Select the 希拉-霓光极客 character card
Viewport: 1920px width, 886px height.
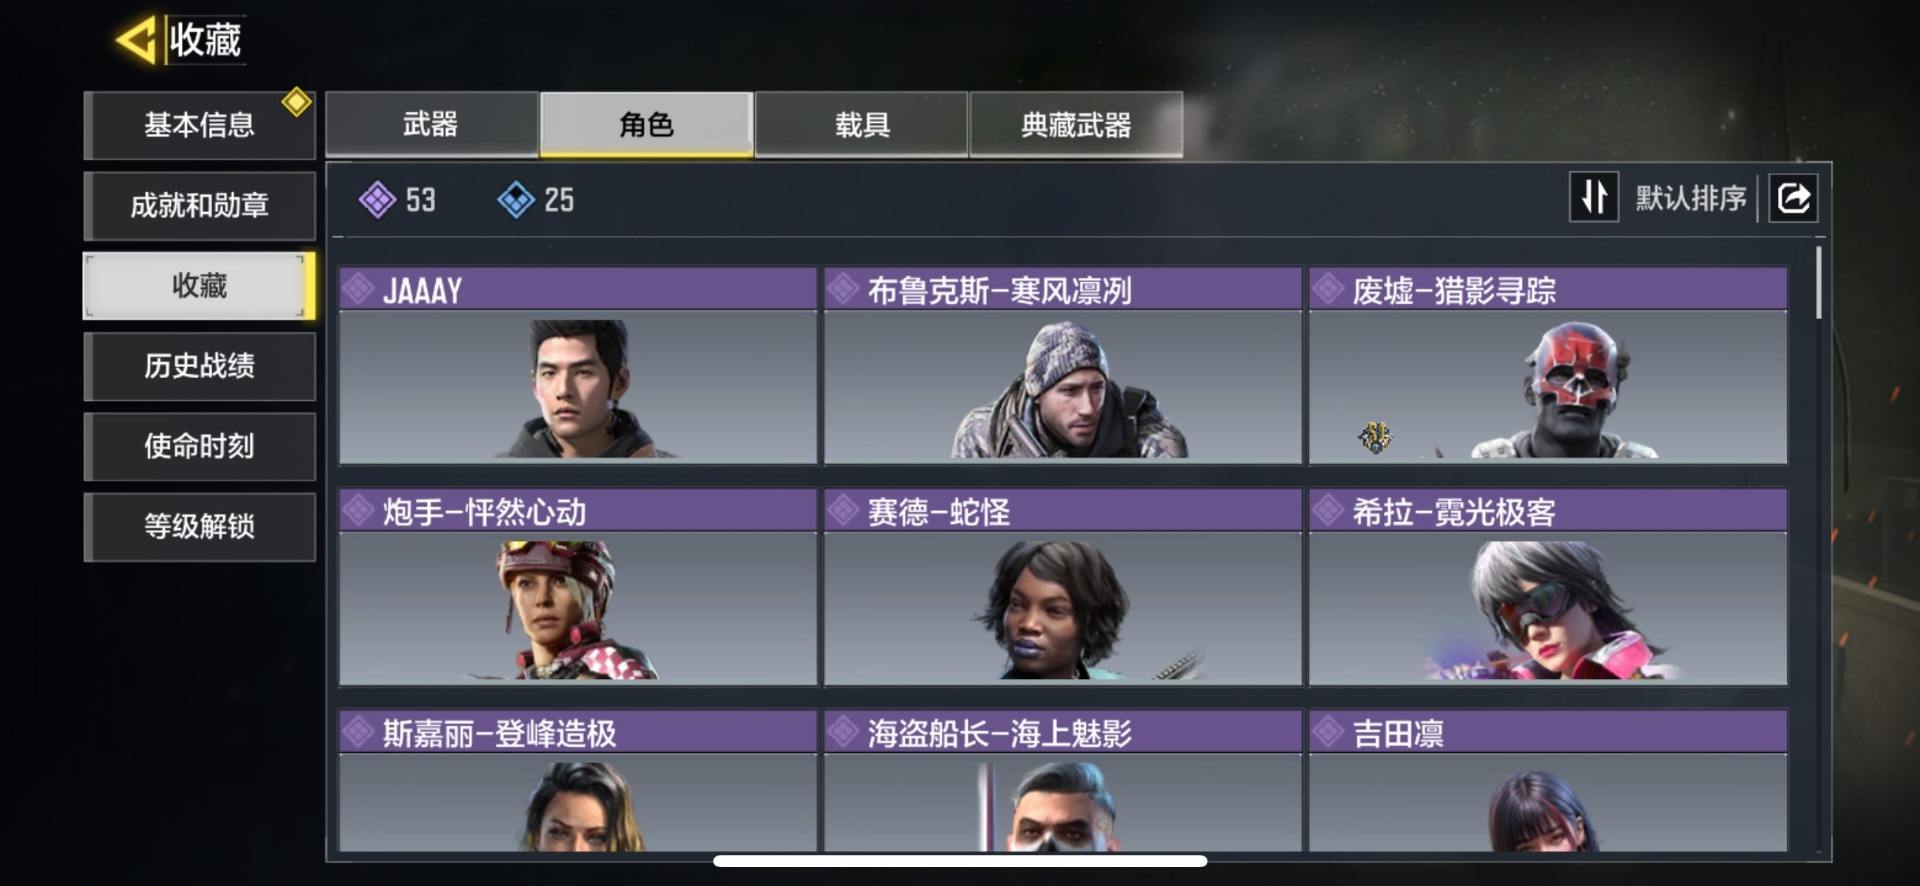coord(1547,587)
